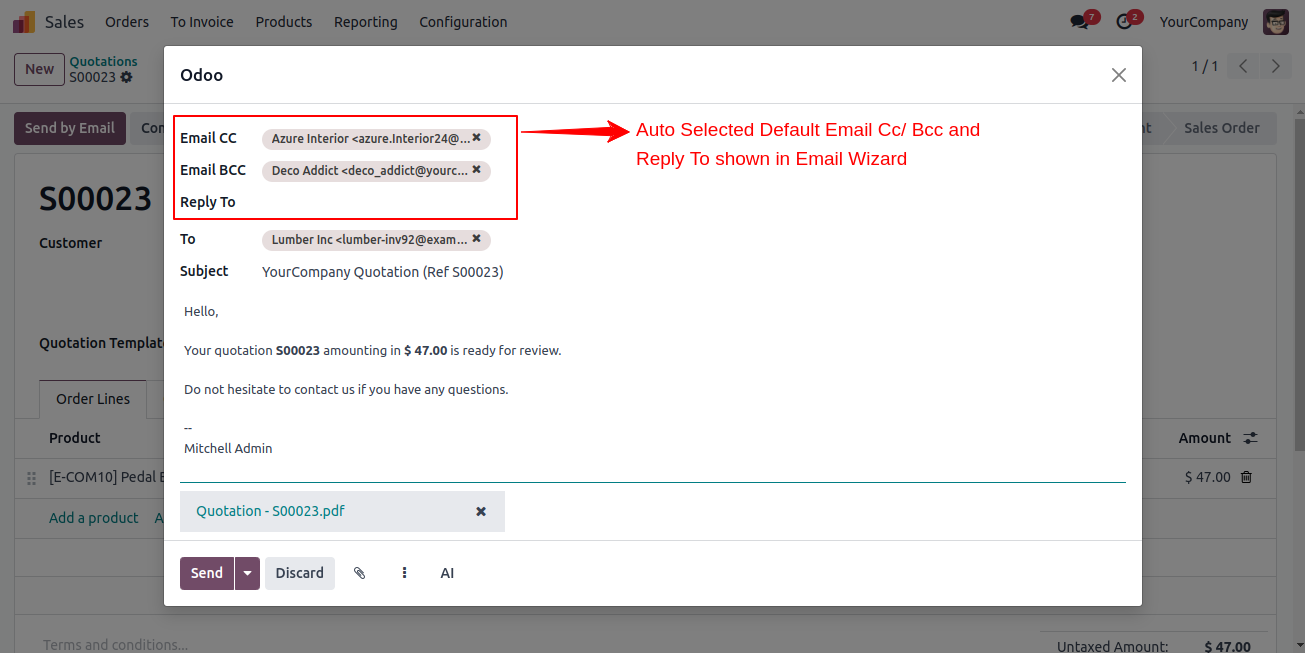
Task: Go to previous record arrow
Action: click(1243, 67)
